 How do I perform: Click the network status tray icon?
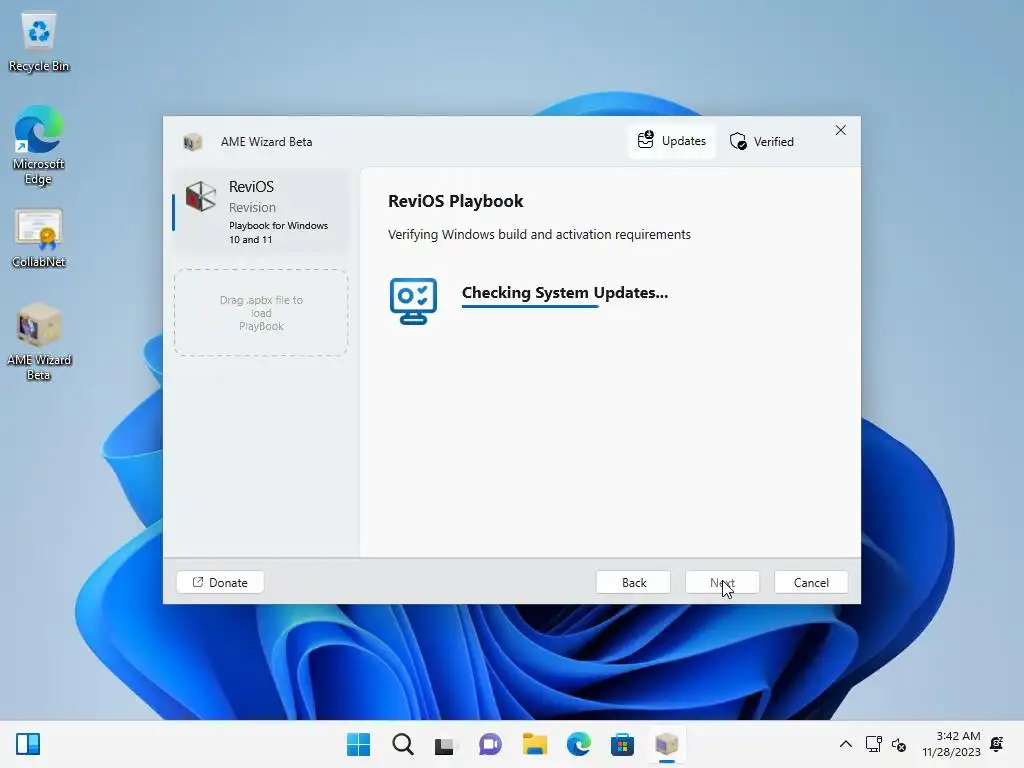coord(874,744)
